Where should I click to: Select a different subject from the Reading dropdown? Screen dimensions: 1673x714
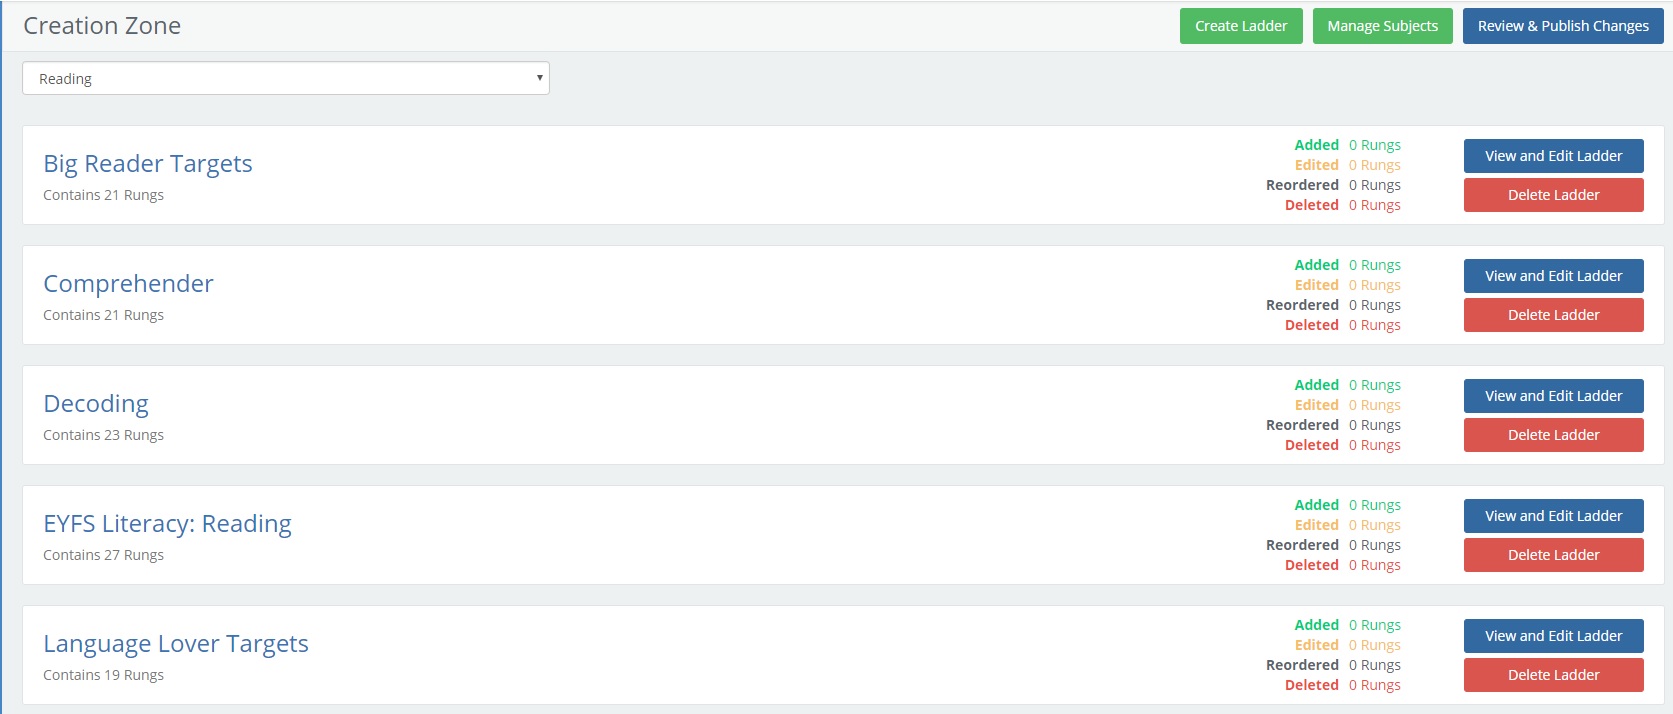tap(285, 78)
